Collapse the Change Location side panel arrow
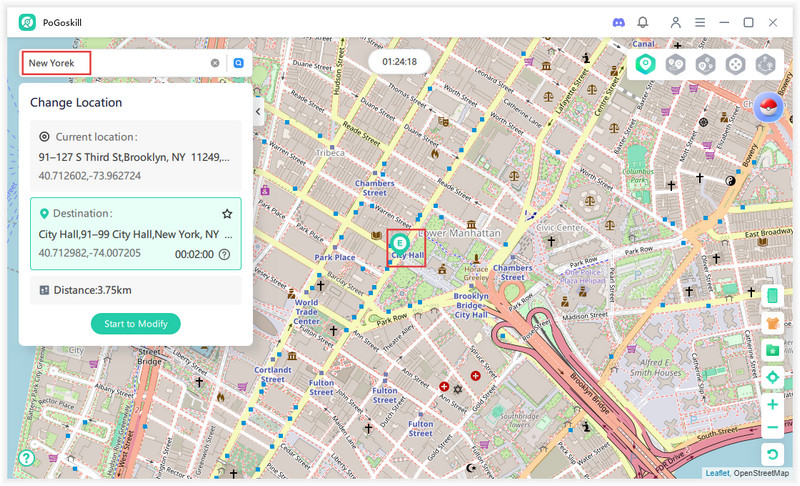The image size is (800, 486). (258, 112)
